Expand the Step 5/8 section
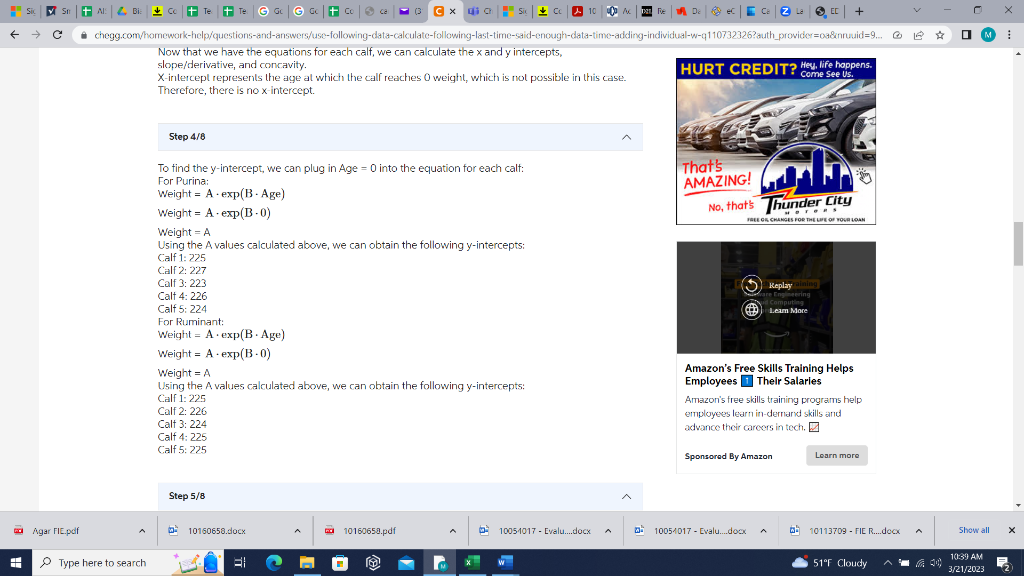The image size is (1024, 576). coord(628,495)
